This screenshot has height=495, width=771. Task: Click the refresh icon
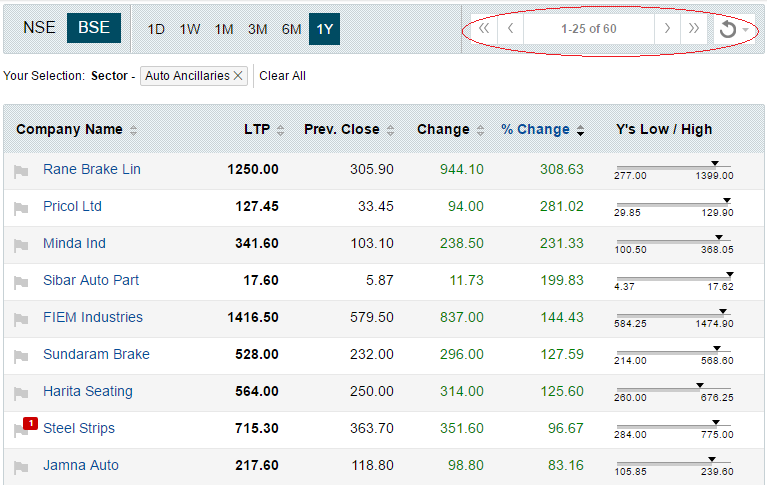[x=728, y=29]
